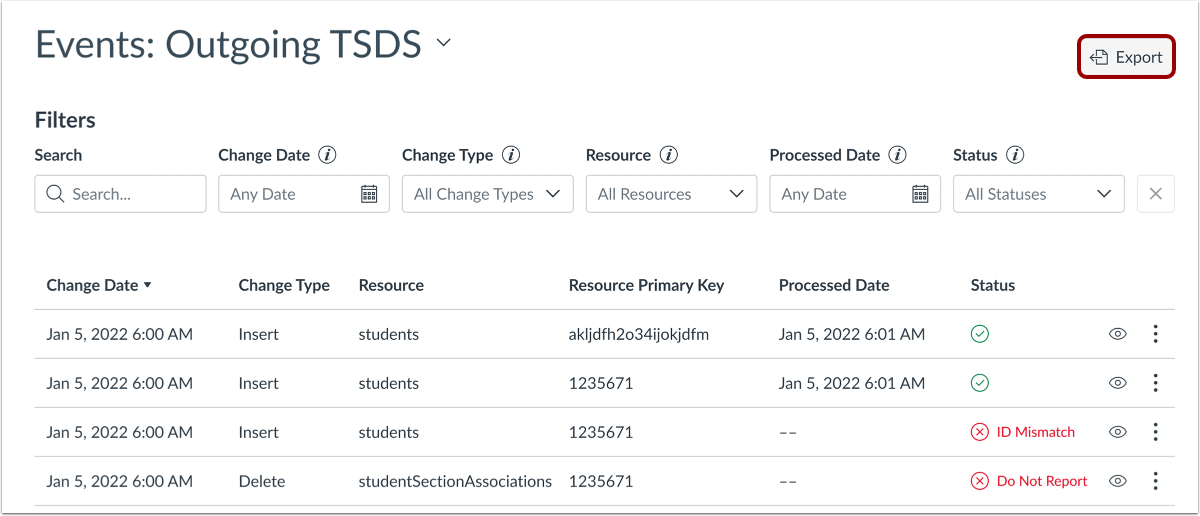This screenshot has height=516, width=1200.
Task: Clear filters with the X button
Action: [x=1156, y=194]
